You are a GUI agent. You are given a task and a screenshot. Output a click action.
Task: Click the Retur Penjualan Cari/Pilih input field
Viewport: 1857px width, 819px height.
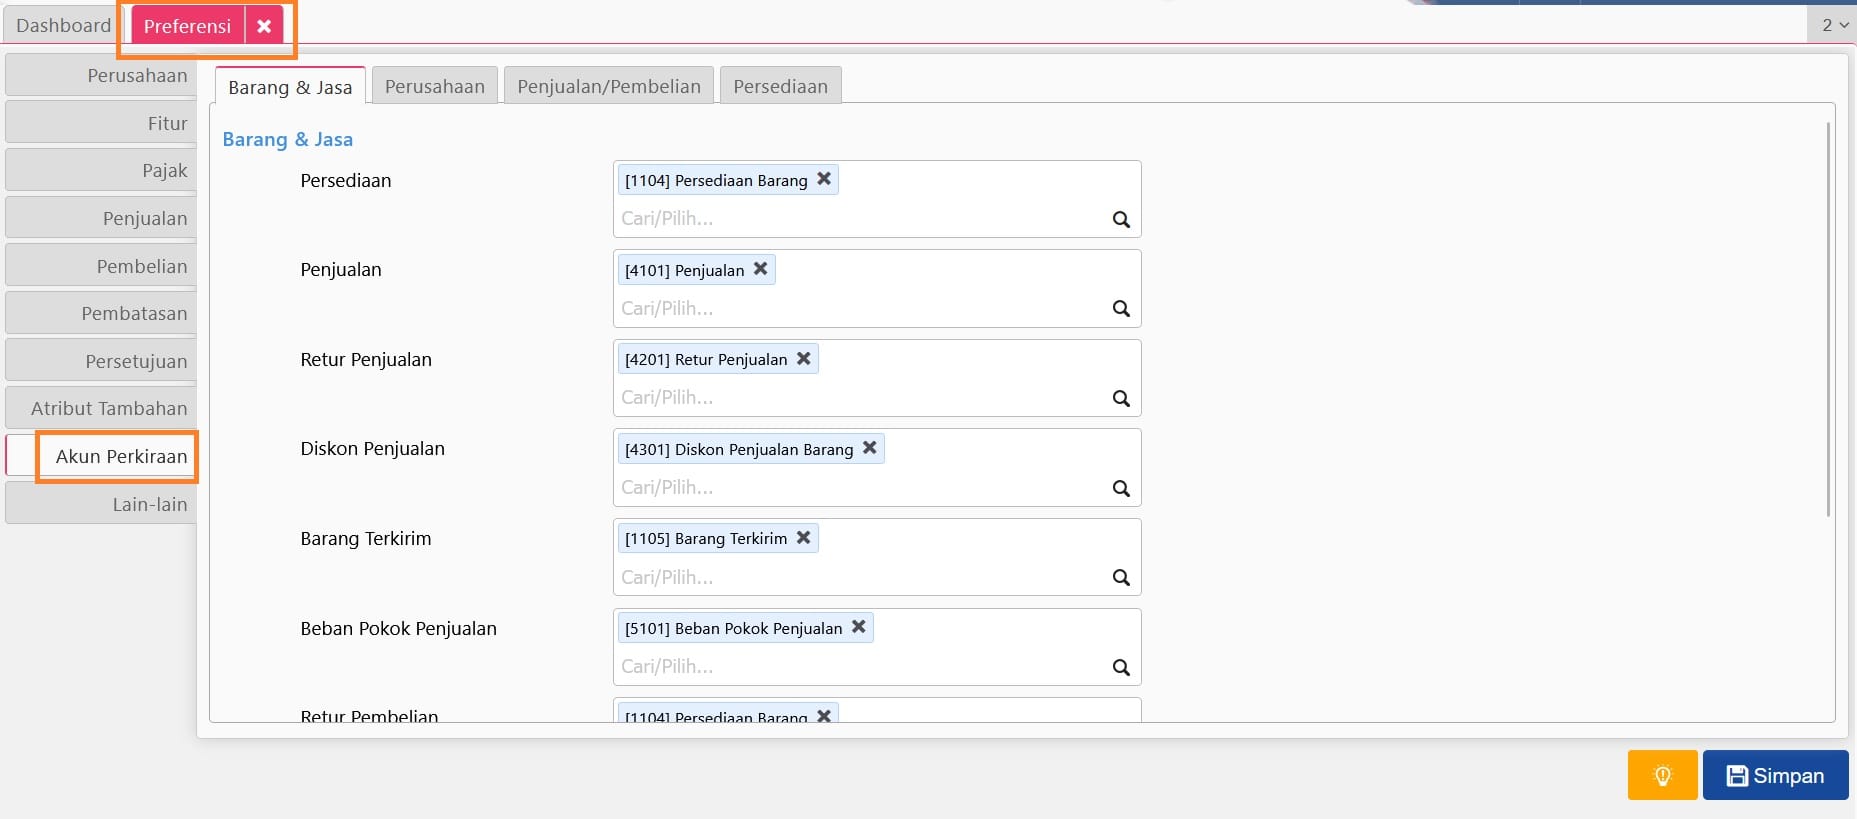860,398
